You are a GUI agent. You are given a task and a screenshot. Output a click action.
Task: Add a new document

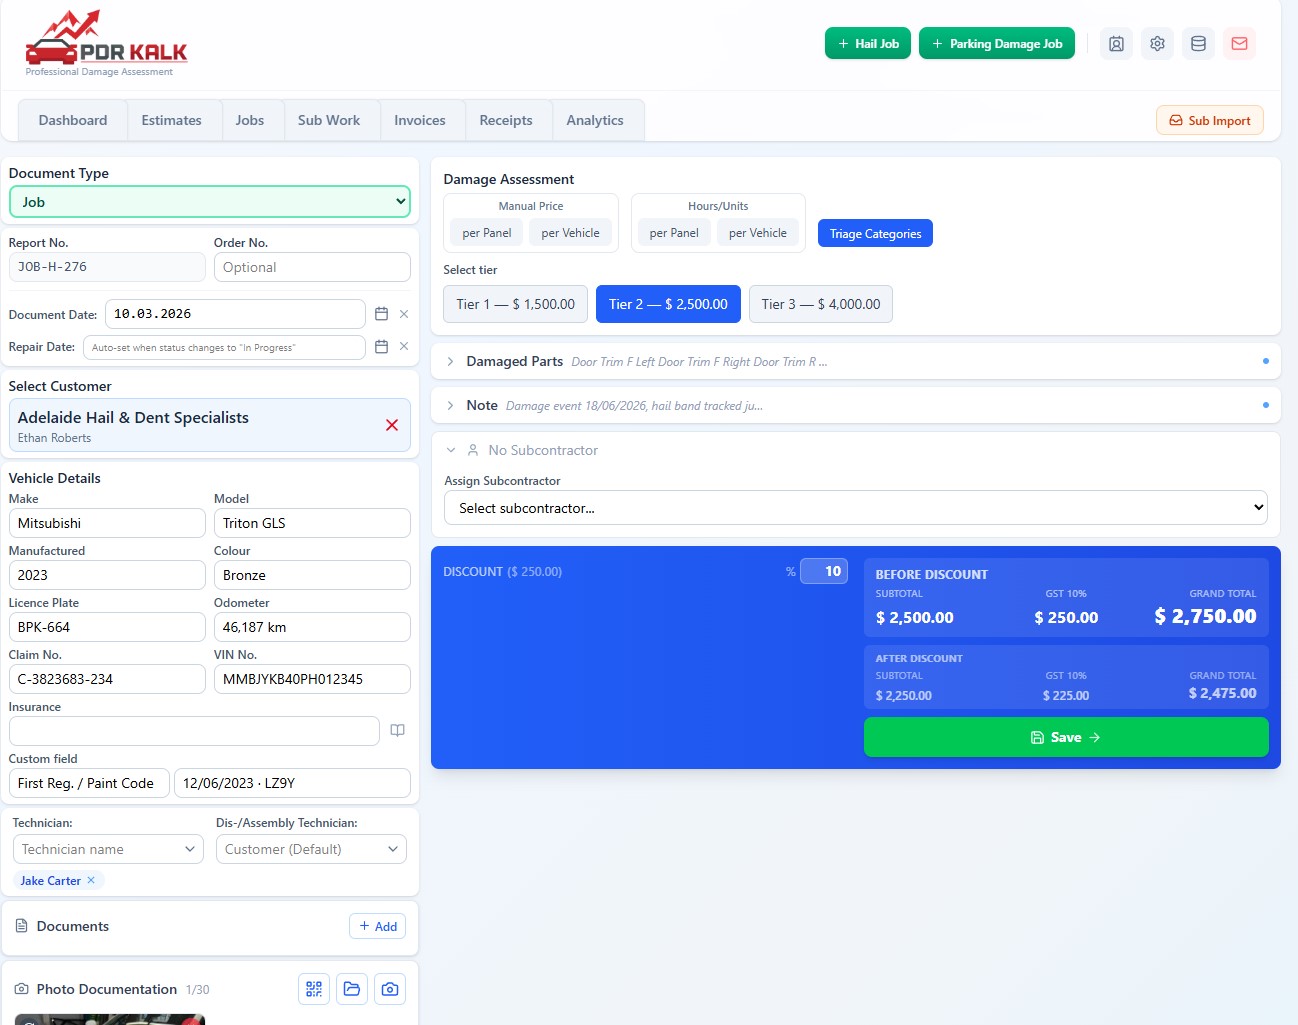378,926
